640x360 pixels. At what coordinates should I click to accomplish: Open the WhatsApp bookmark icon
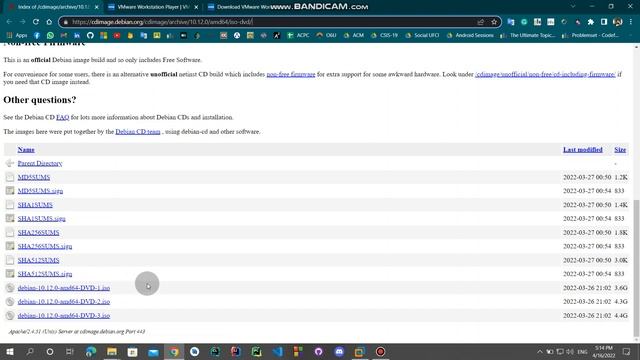click(x=50, y=36)
